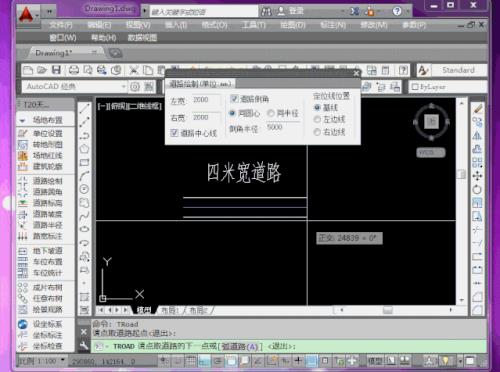Viewport: 500px width, 372px height.
Task: Click the Save icon in toolbar
Action: click(x=56, y=70)
